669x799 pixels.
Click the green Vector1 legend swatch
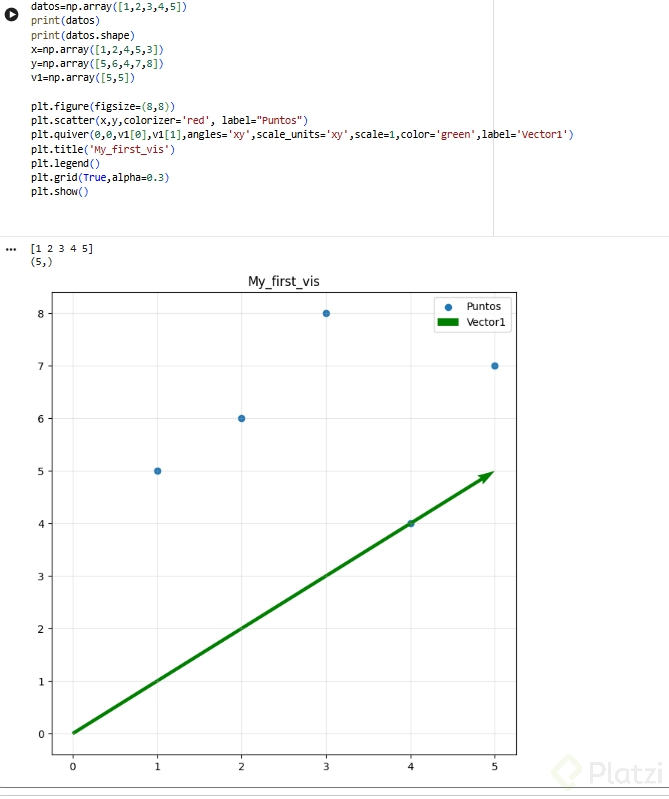448,322
